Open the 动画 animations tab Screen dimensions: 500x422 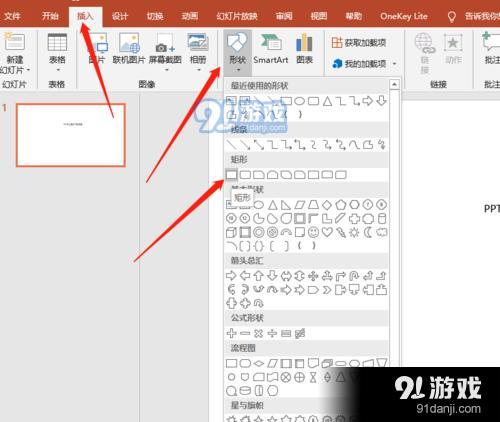[x=190, y=16]
